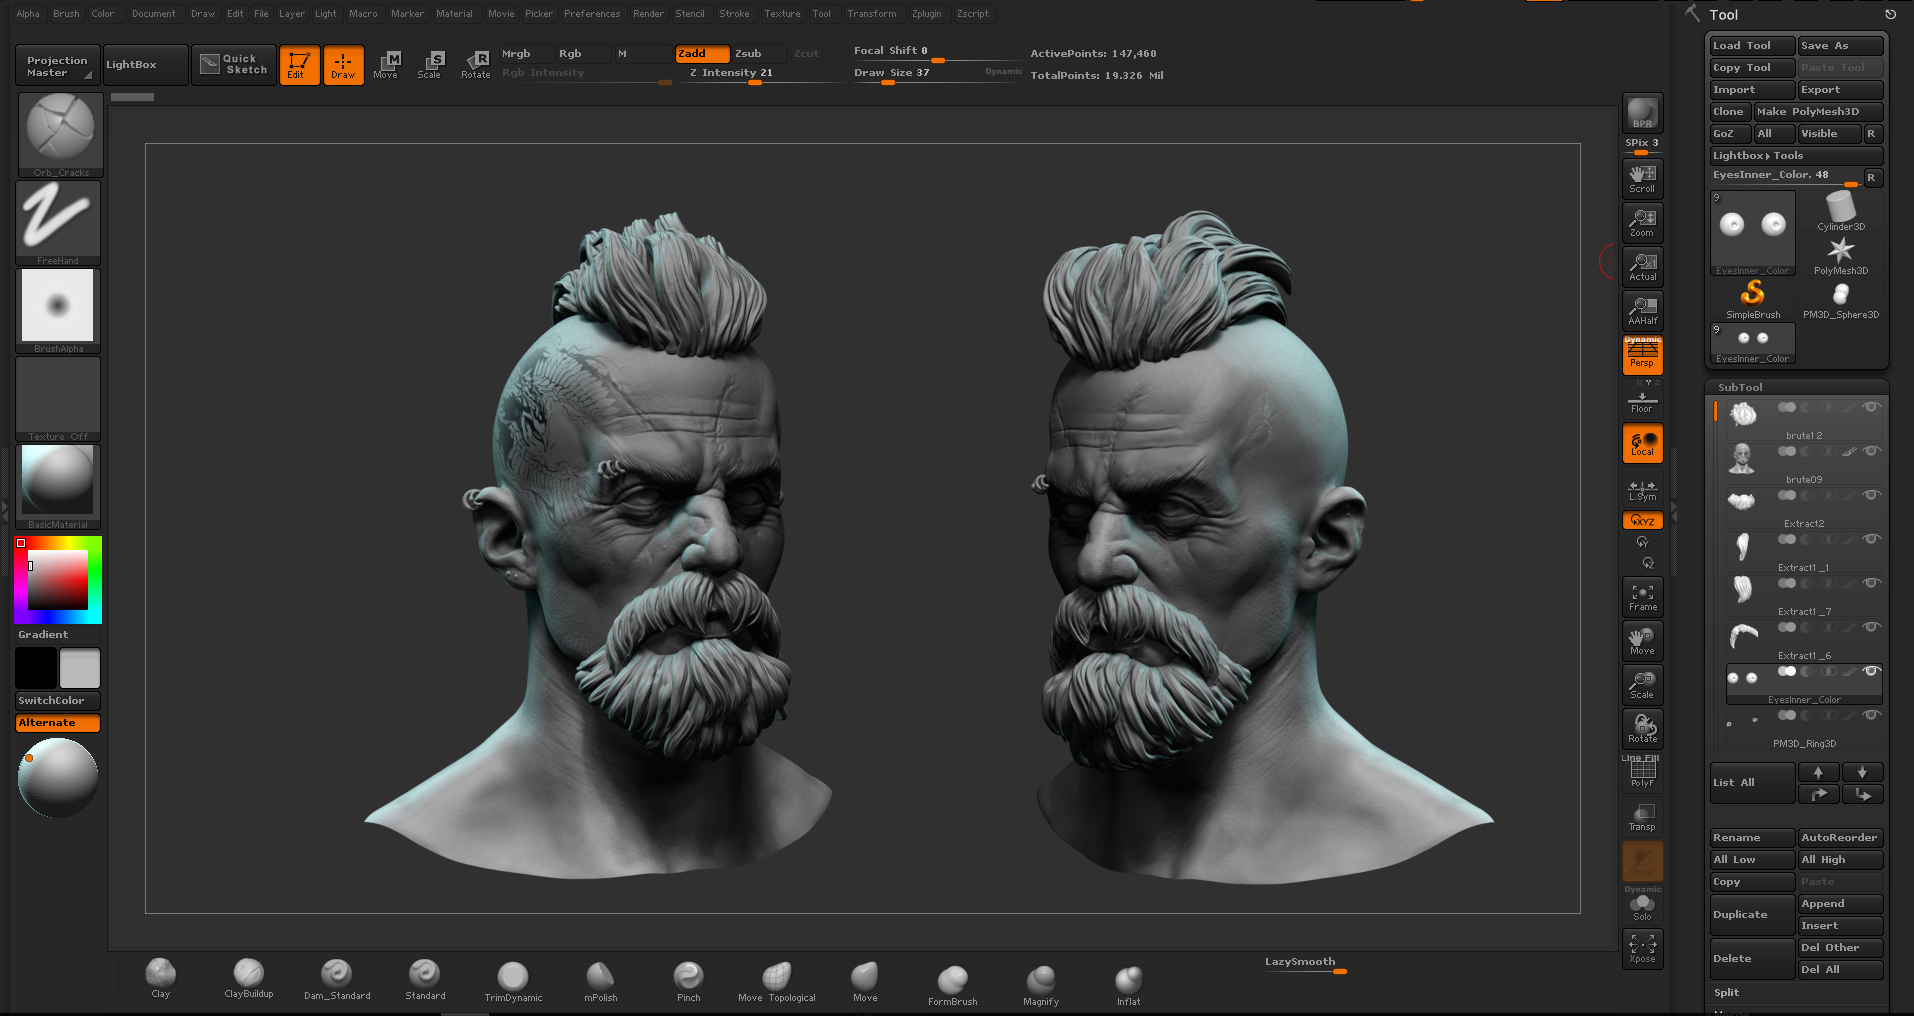Open the Texture Off selector

[58, 399]
